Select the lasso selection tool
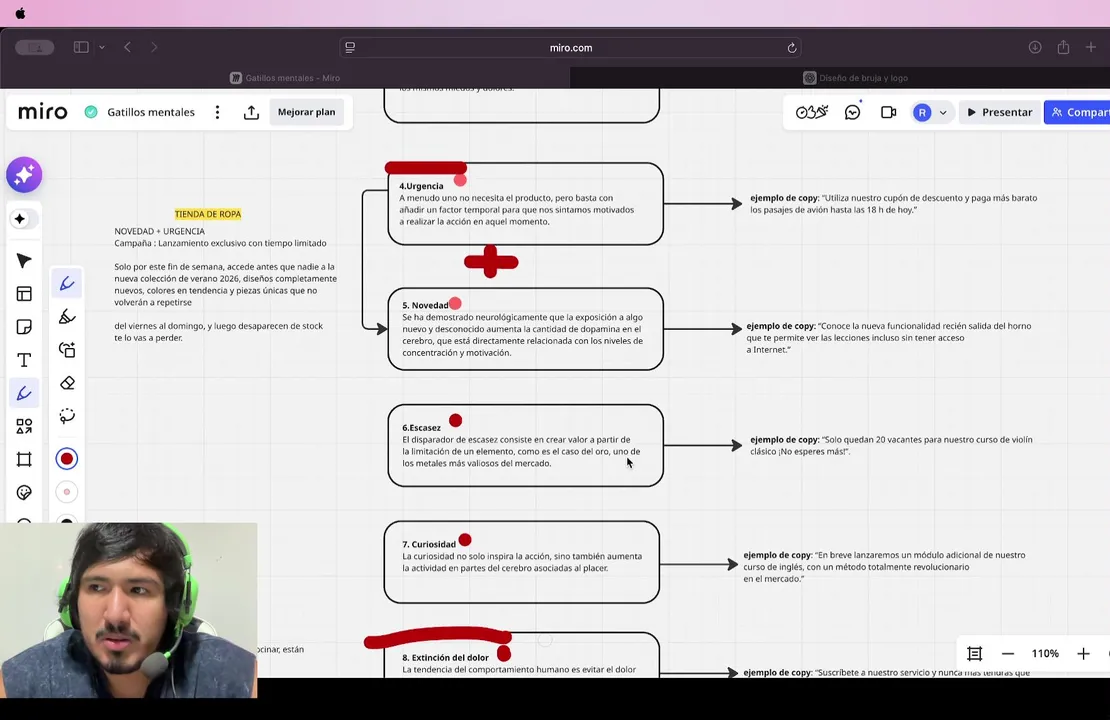 pos(67,416)
